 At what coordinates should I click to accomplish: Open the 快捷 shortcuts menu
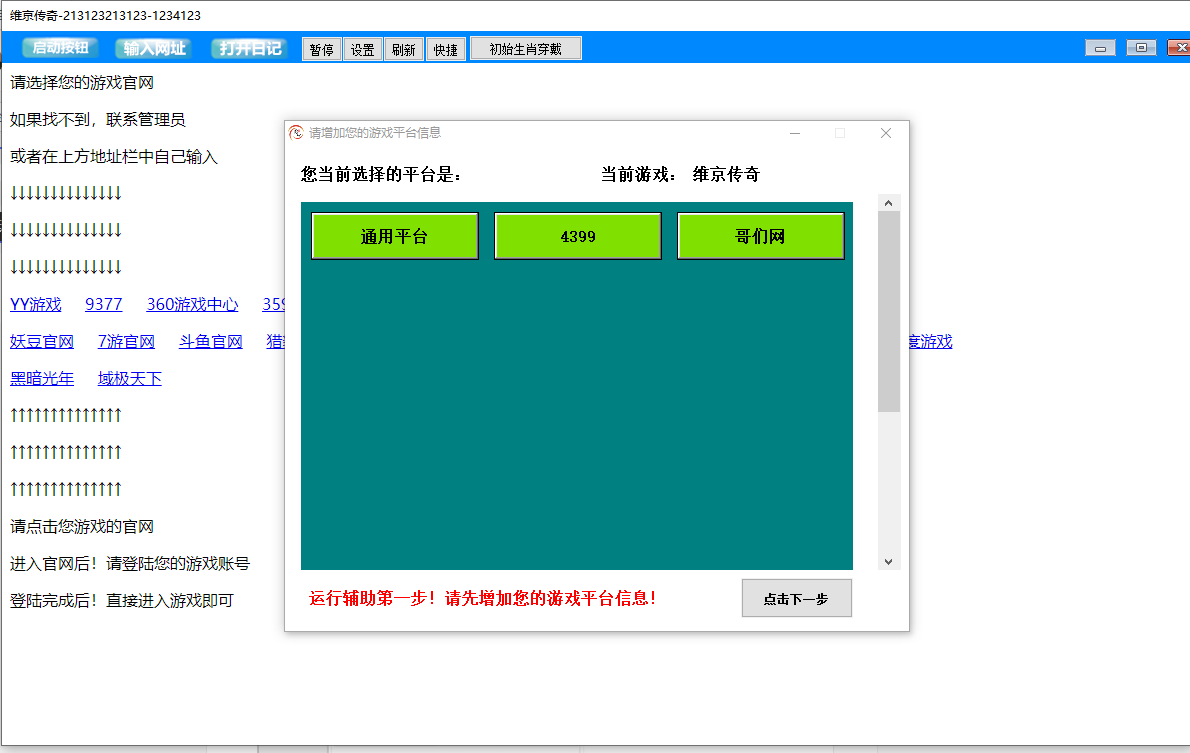(445, 48)
